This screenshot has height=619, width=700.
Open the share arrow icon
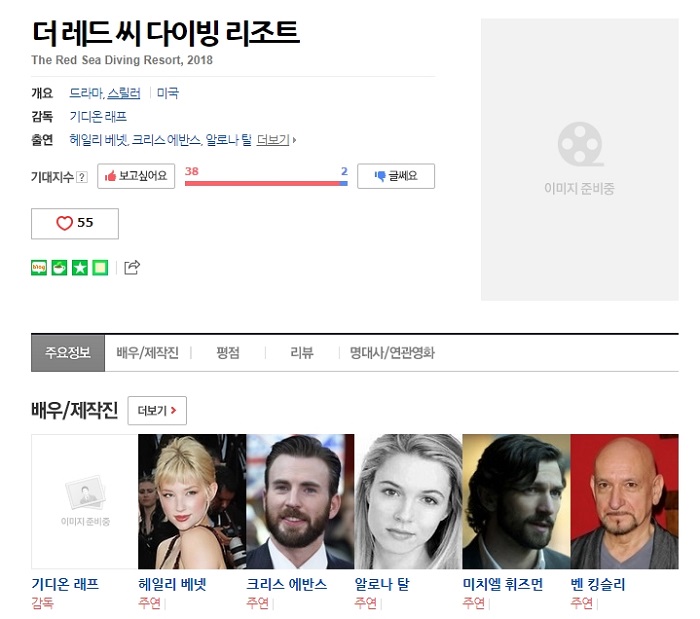pyautogui.click(x=132, y=267)
